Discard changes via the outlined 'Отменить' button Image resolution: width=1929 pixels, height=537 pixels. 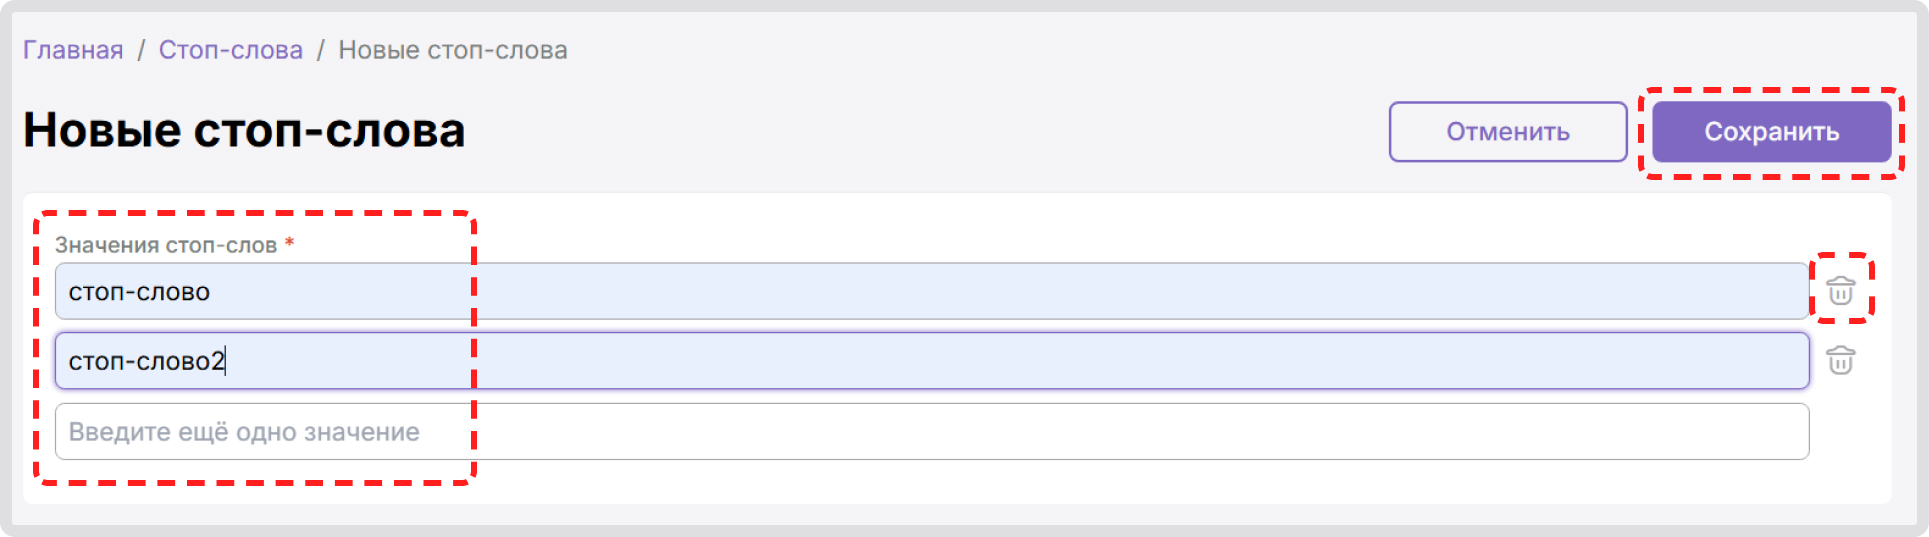[1508, 131]
